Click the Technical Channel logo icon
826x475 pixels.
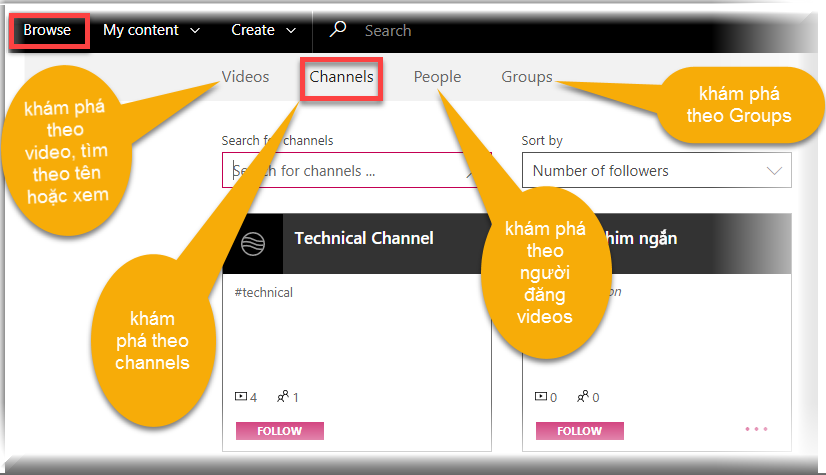point(253,244)
